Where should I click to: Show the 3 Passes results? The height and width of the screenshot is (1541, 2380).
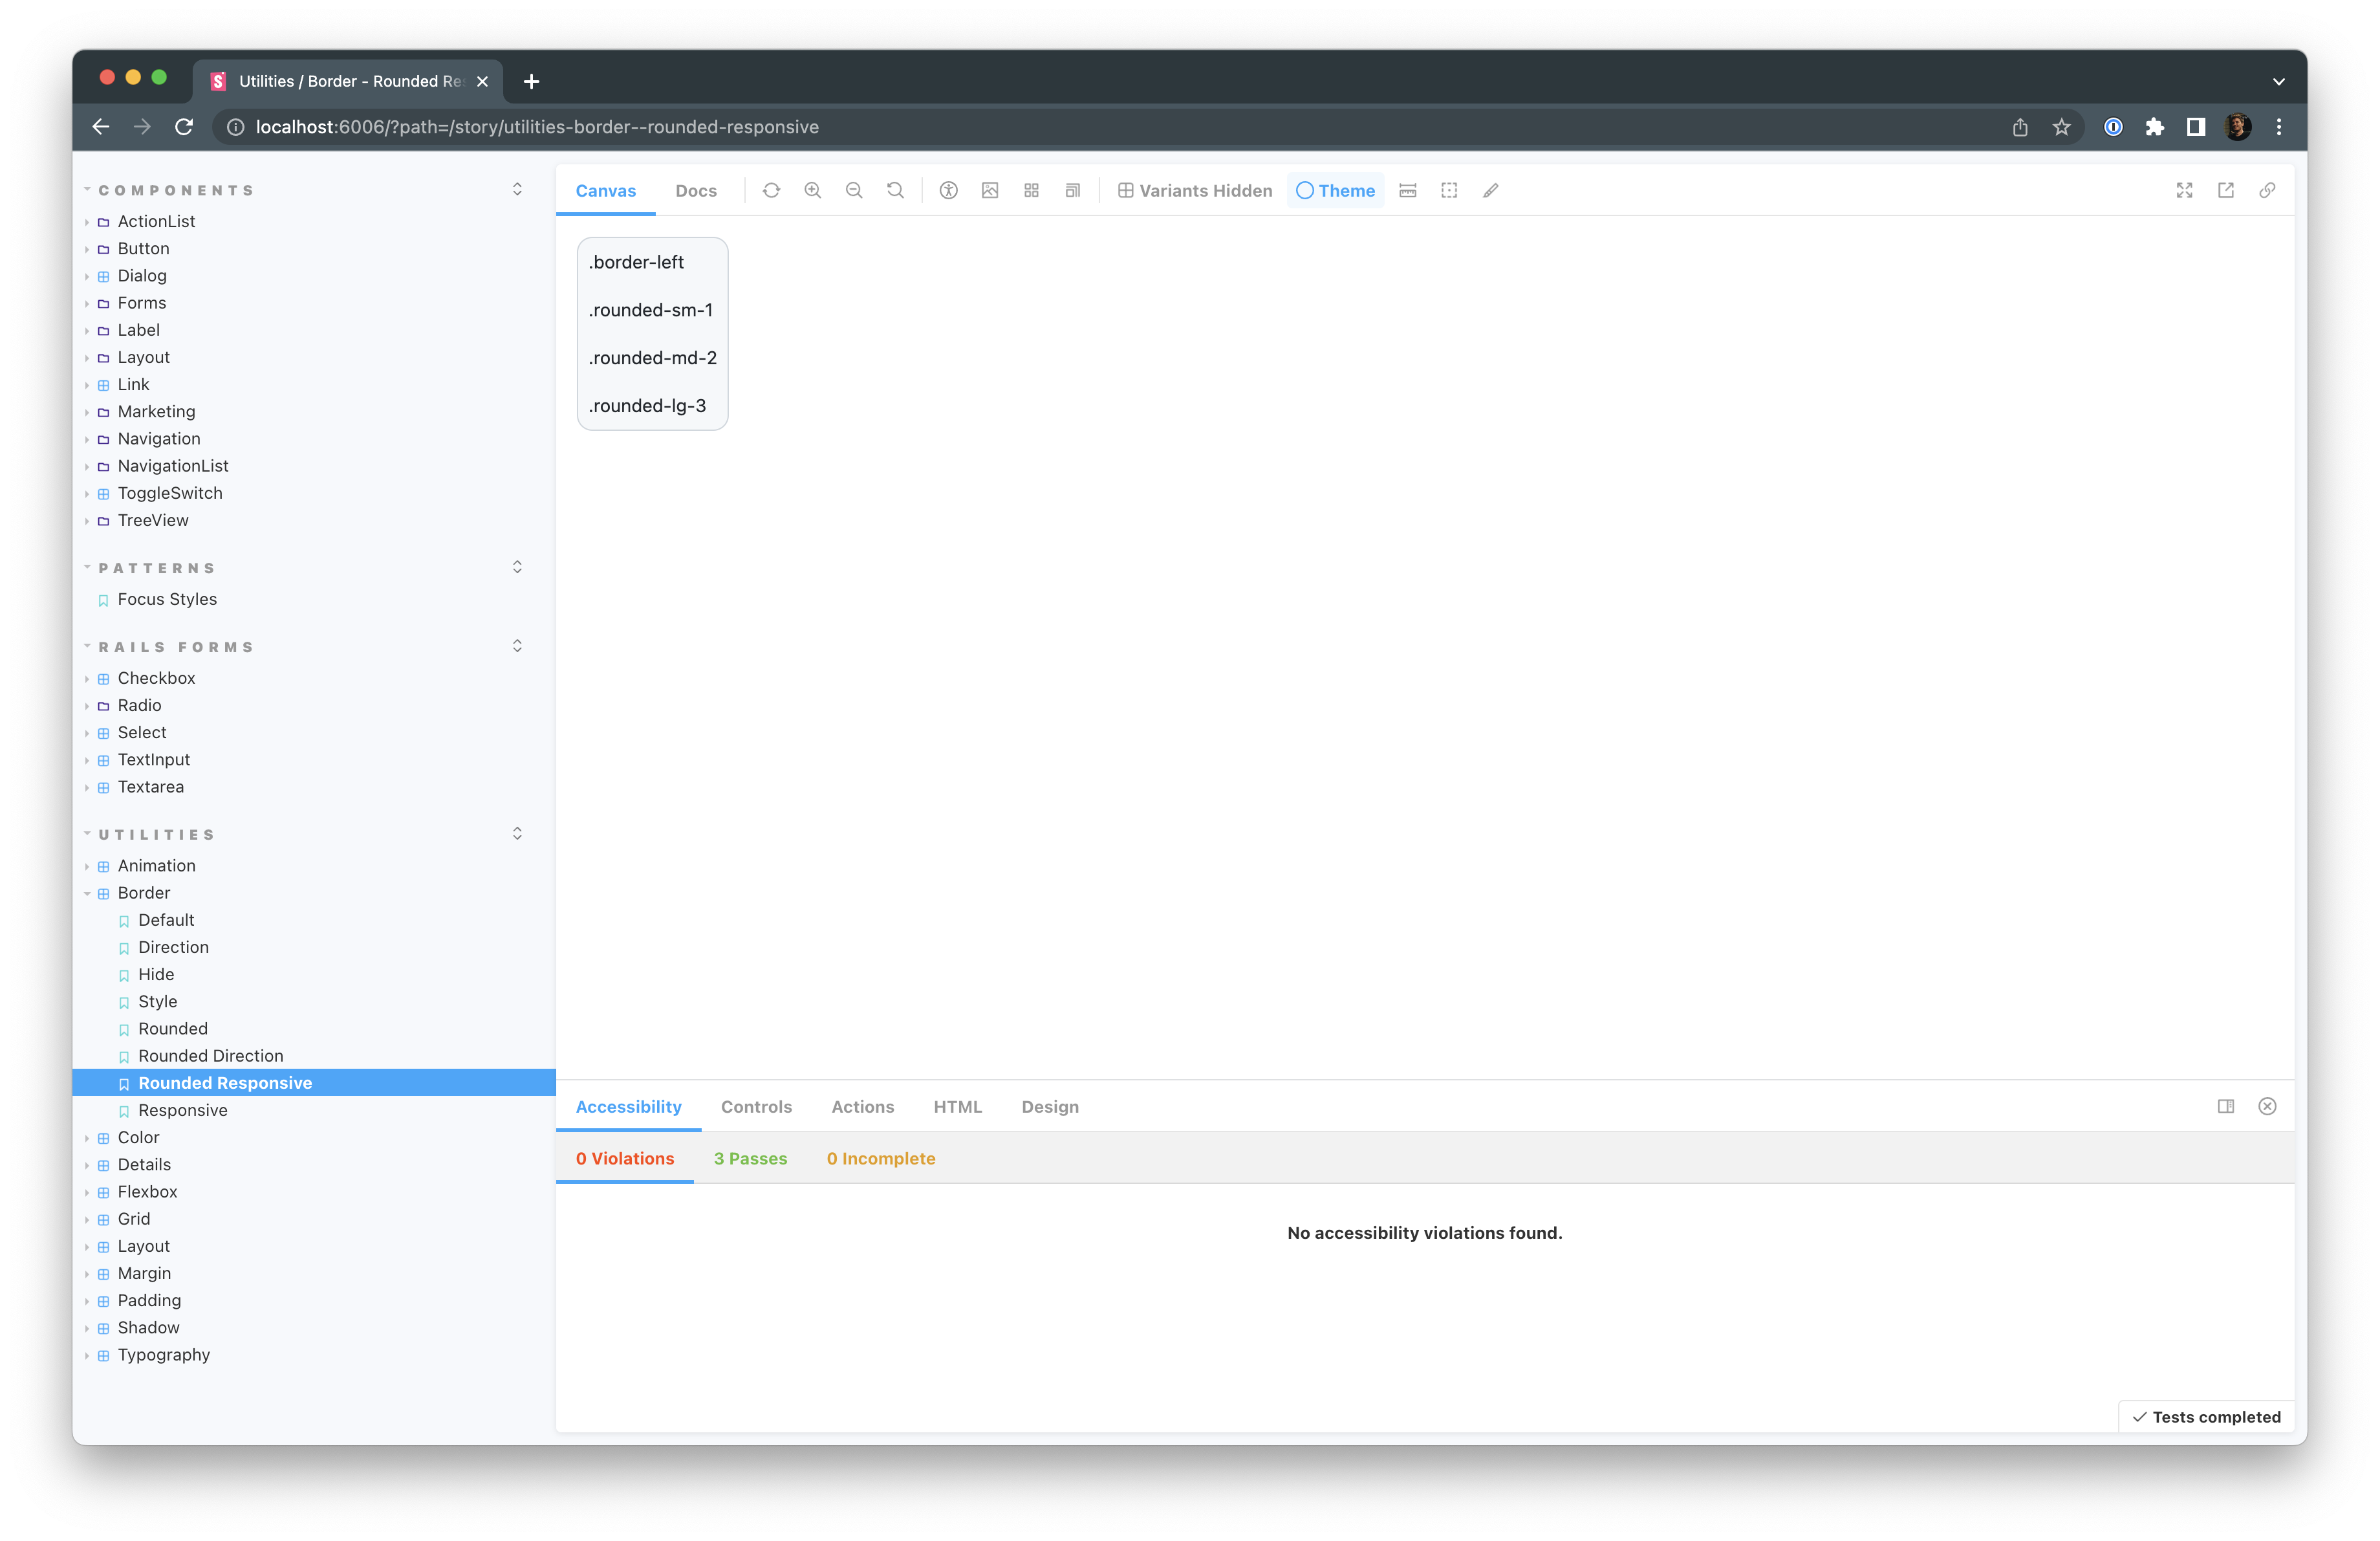click(750, 1158)
